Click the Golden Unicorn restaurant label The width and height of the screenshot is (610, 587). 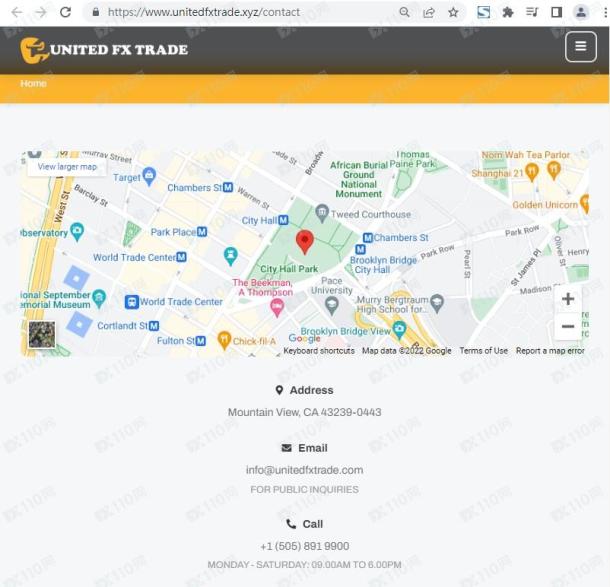click(545, 205)
